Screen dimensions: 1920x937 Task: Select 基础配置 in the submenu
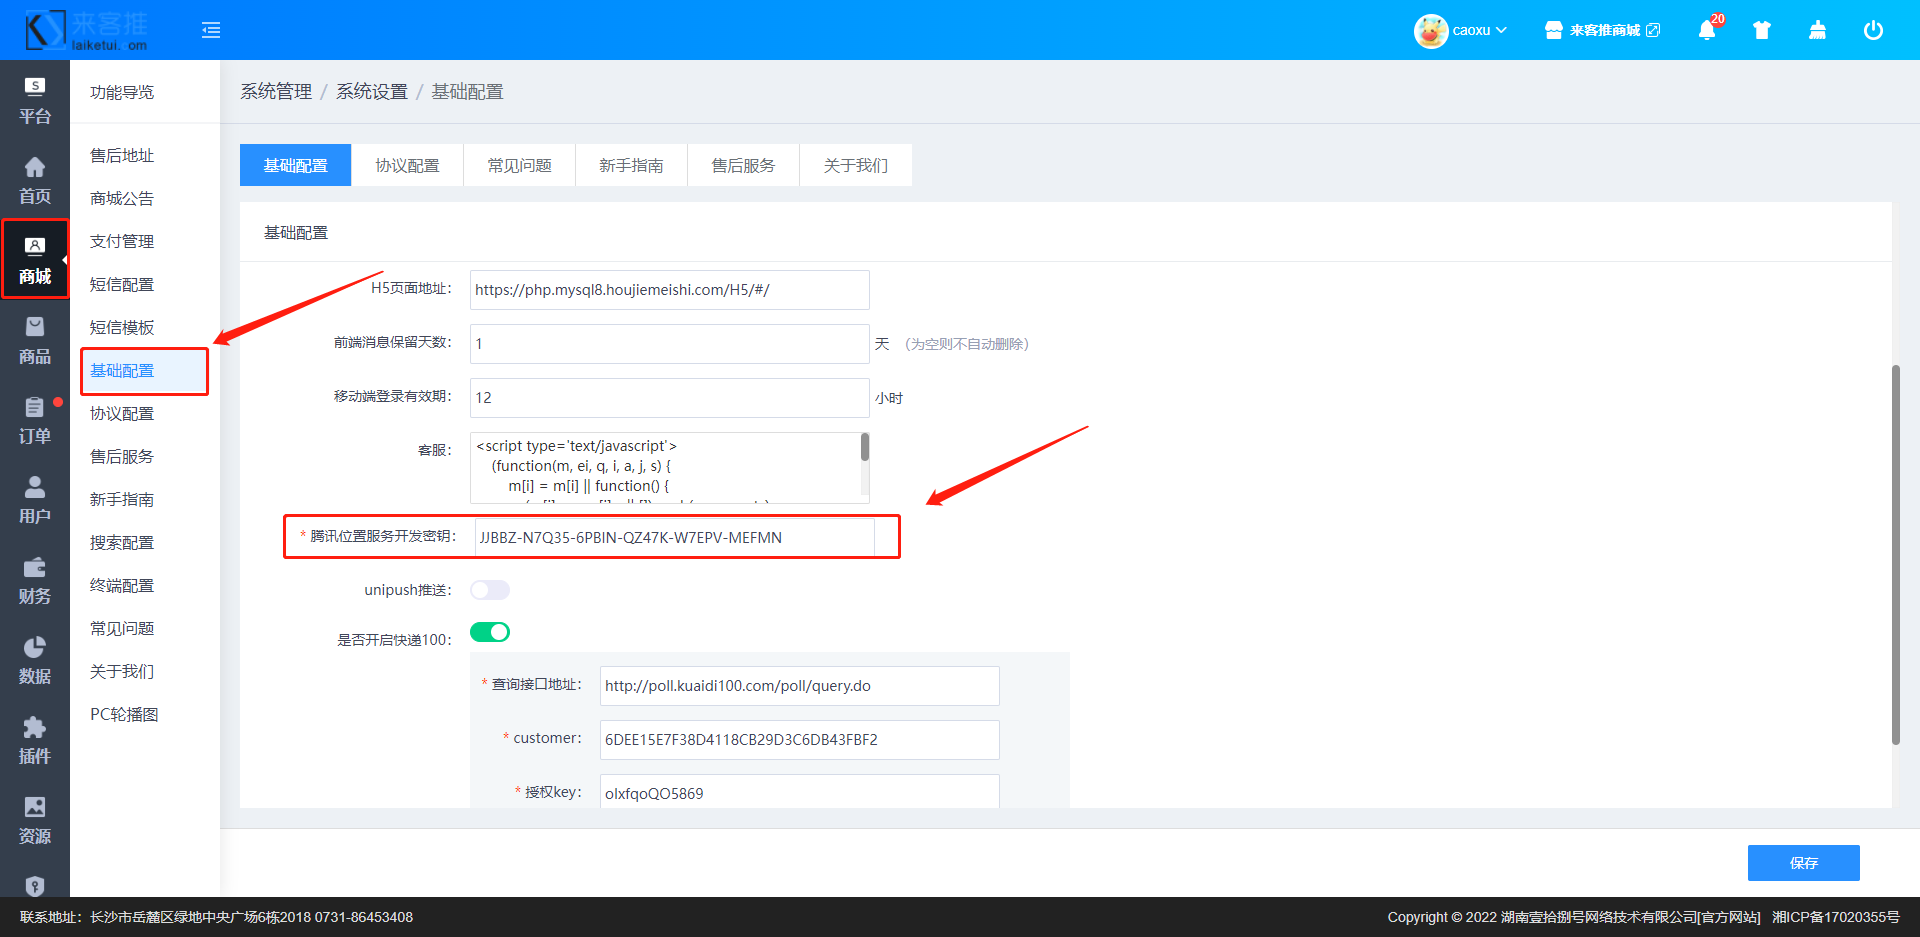coord(122,370)
